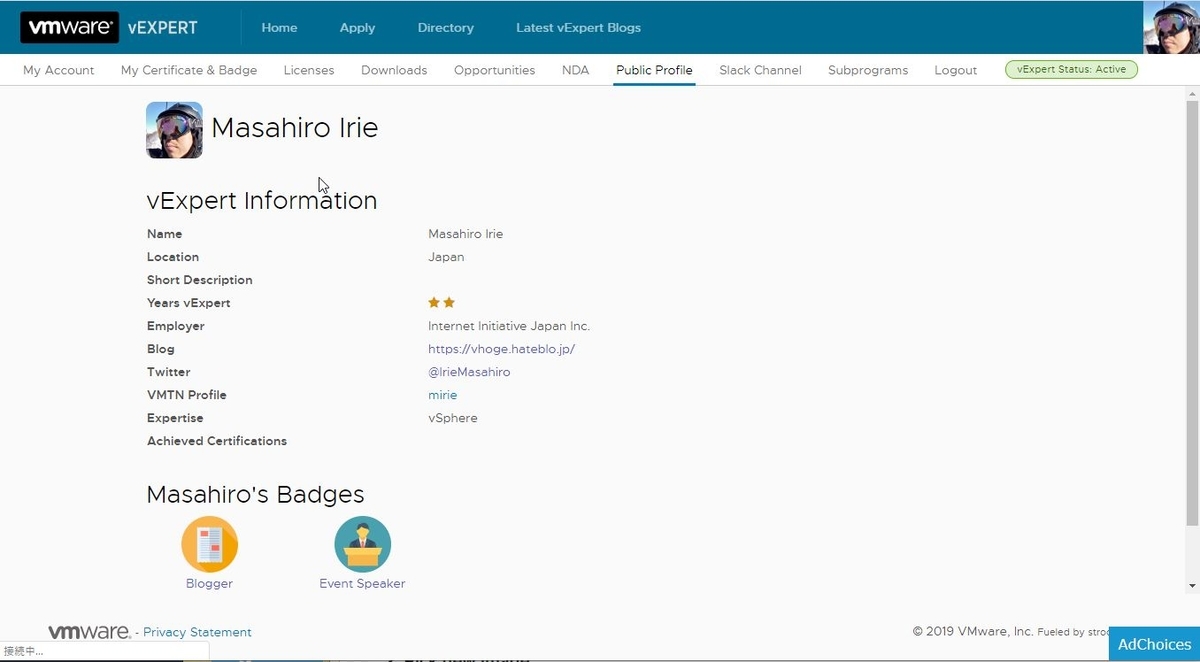Click the scrollbar up arrow

(1192, 94)
